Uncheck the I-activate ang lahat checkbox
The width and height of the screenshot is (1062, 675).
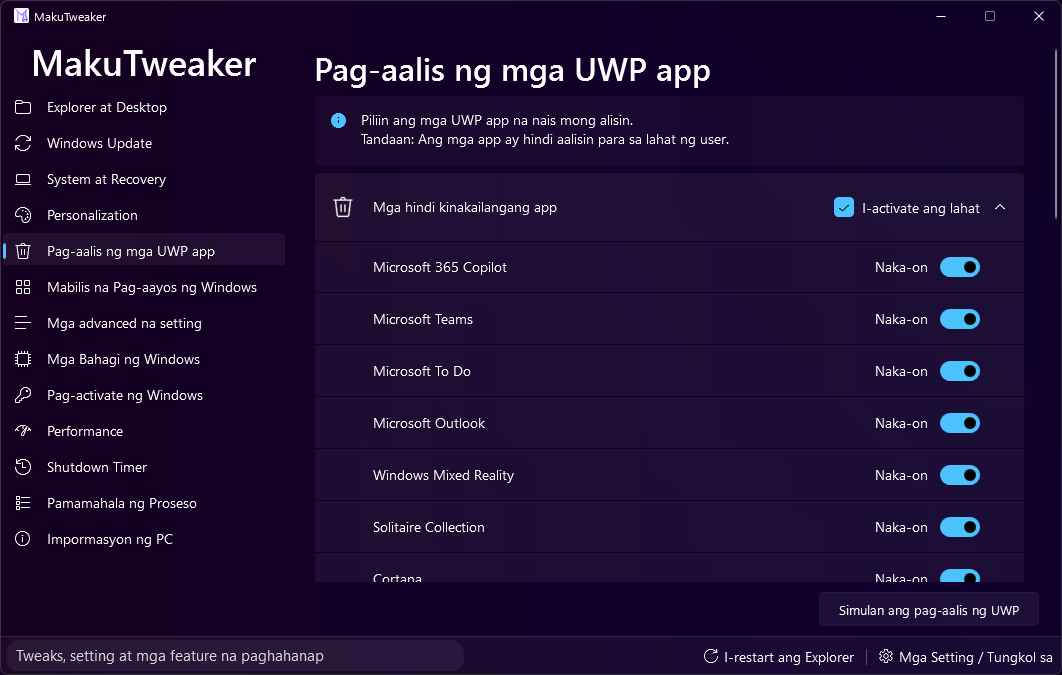coord(844,208)
